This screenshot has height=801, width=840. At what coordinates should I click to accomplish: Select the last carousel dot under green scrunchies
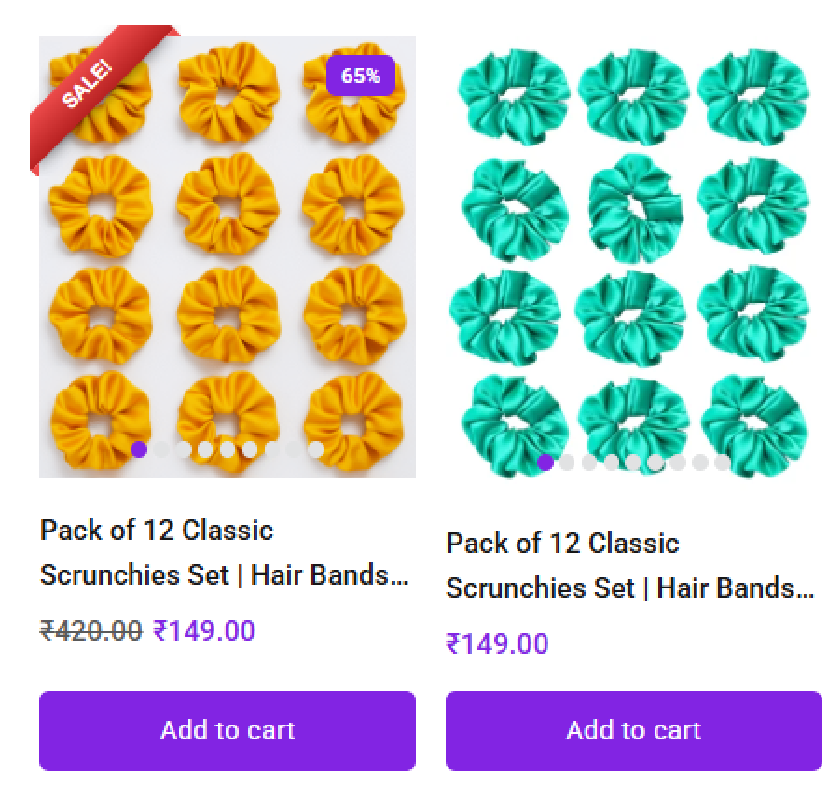click(722, 462)
